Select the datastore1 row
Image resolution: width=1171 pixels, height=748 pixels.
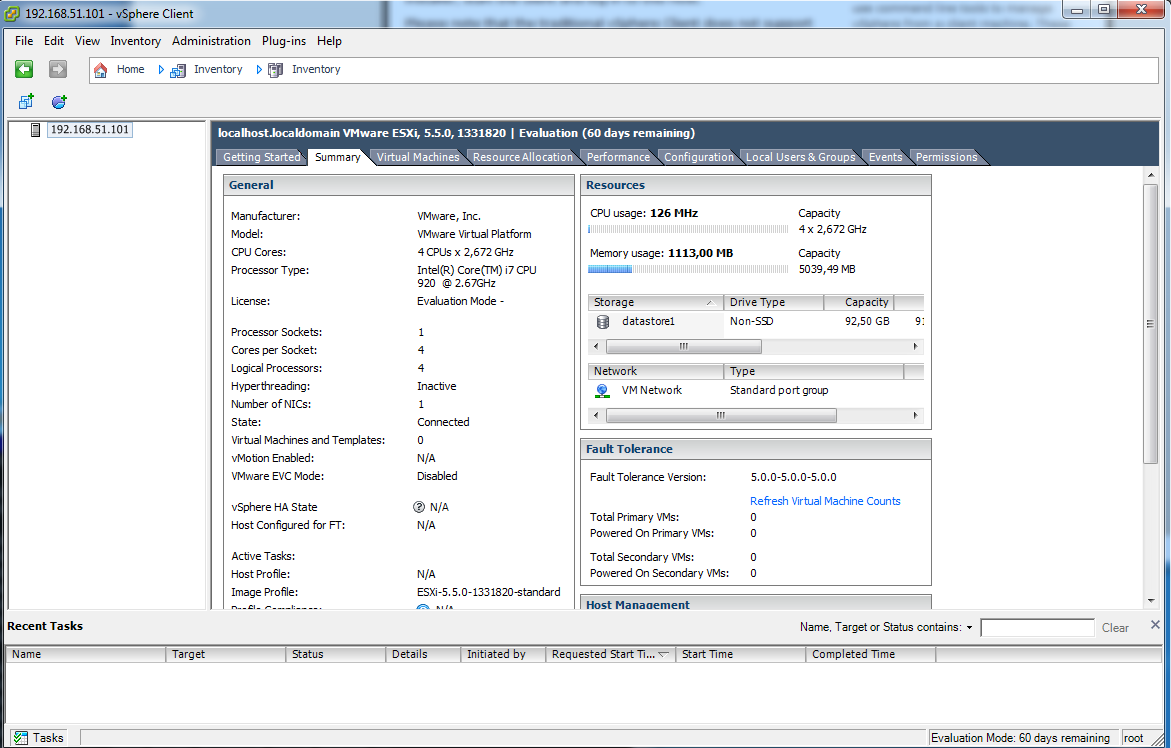click(x=756, y=322)
